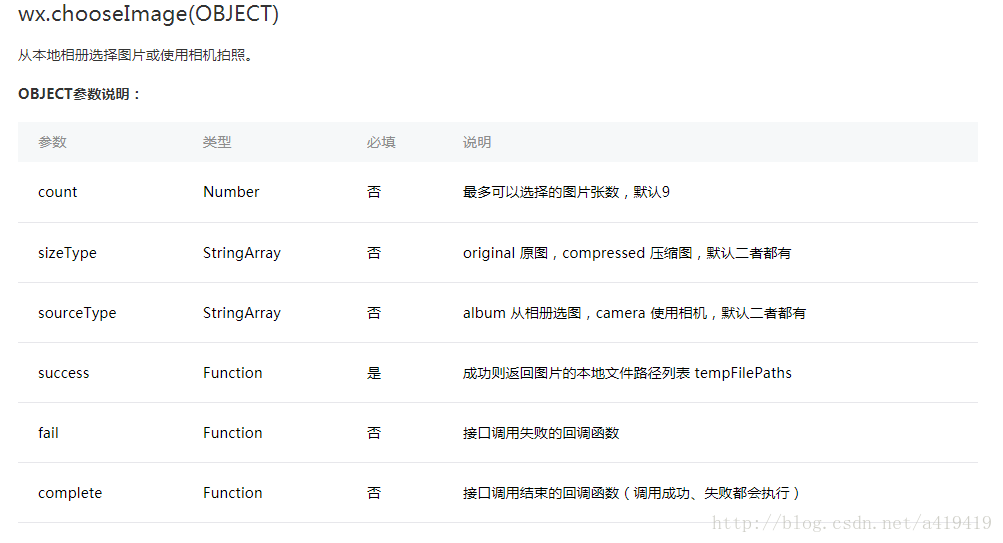Select the 类型 column header
Screen dimensions: 1003x543
[217, 142]
